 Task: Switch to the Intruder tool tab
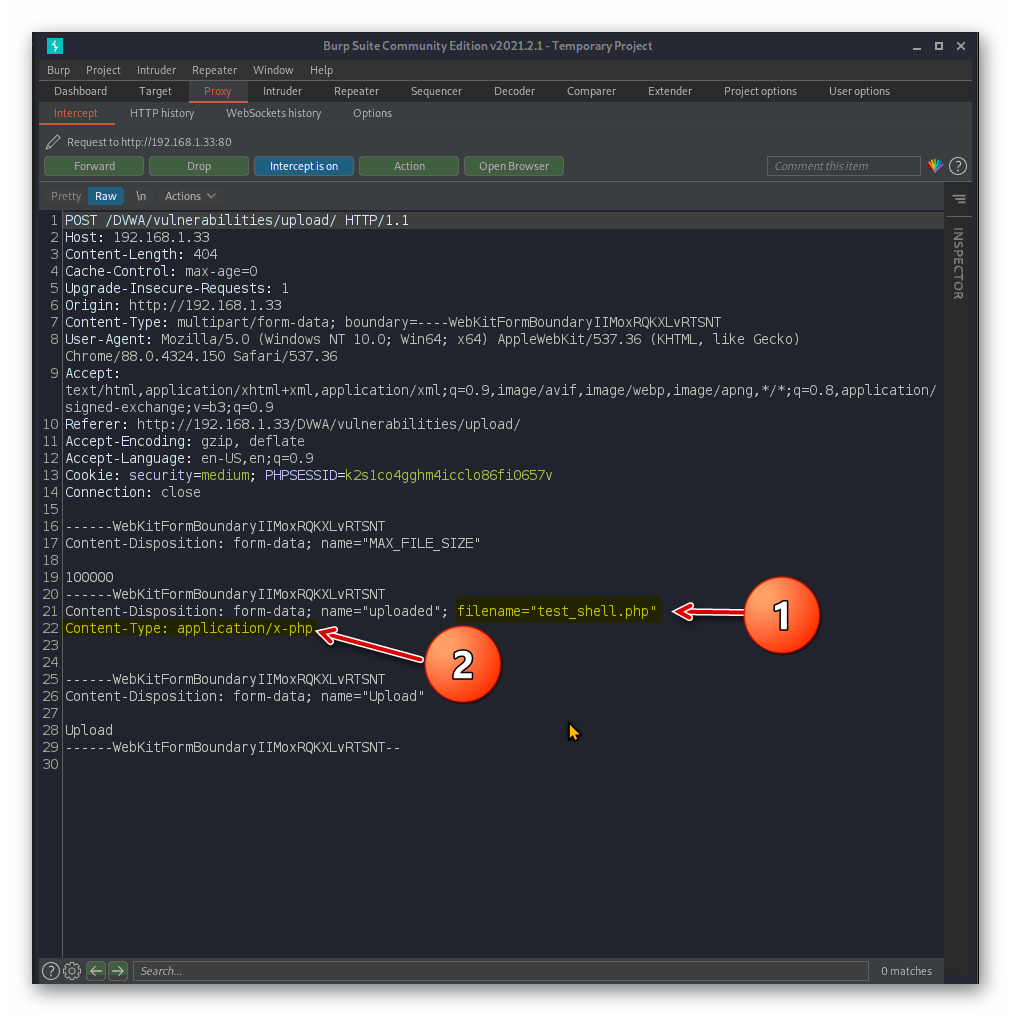tap(283, 91)
